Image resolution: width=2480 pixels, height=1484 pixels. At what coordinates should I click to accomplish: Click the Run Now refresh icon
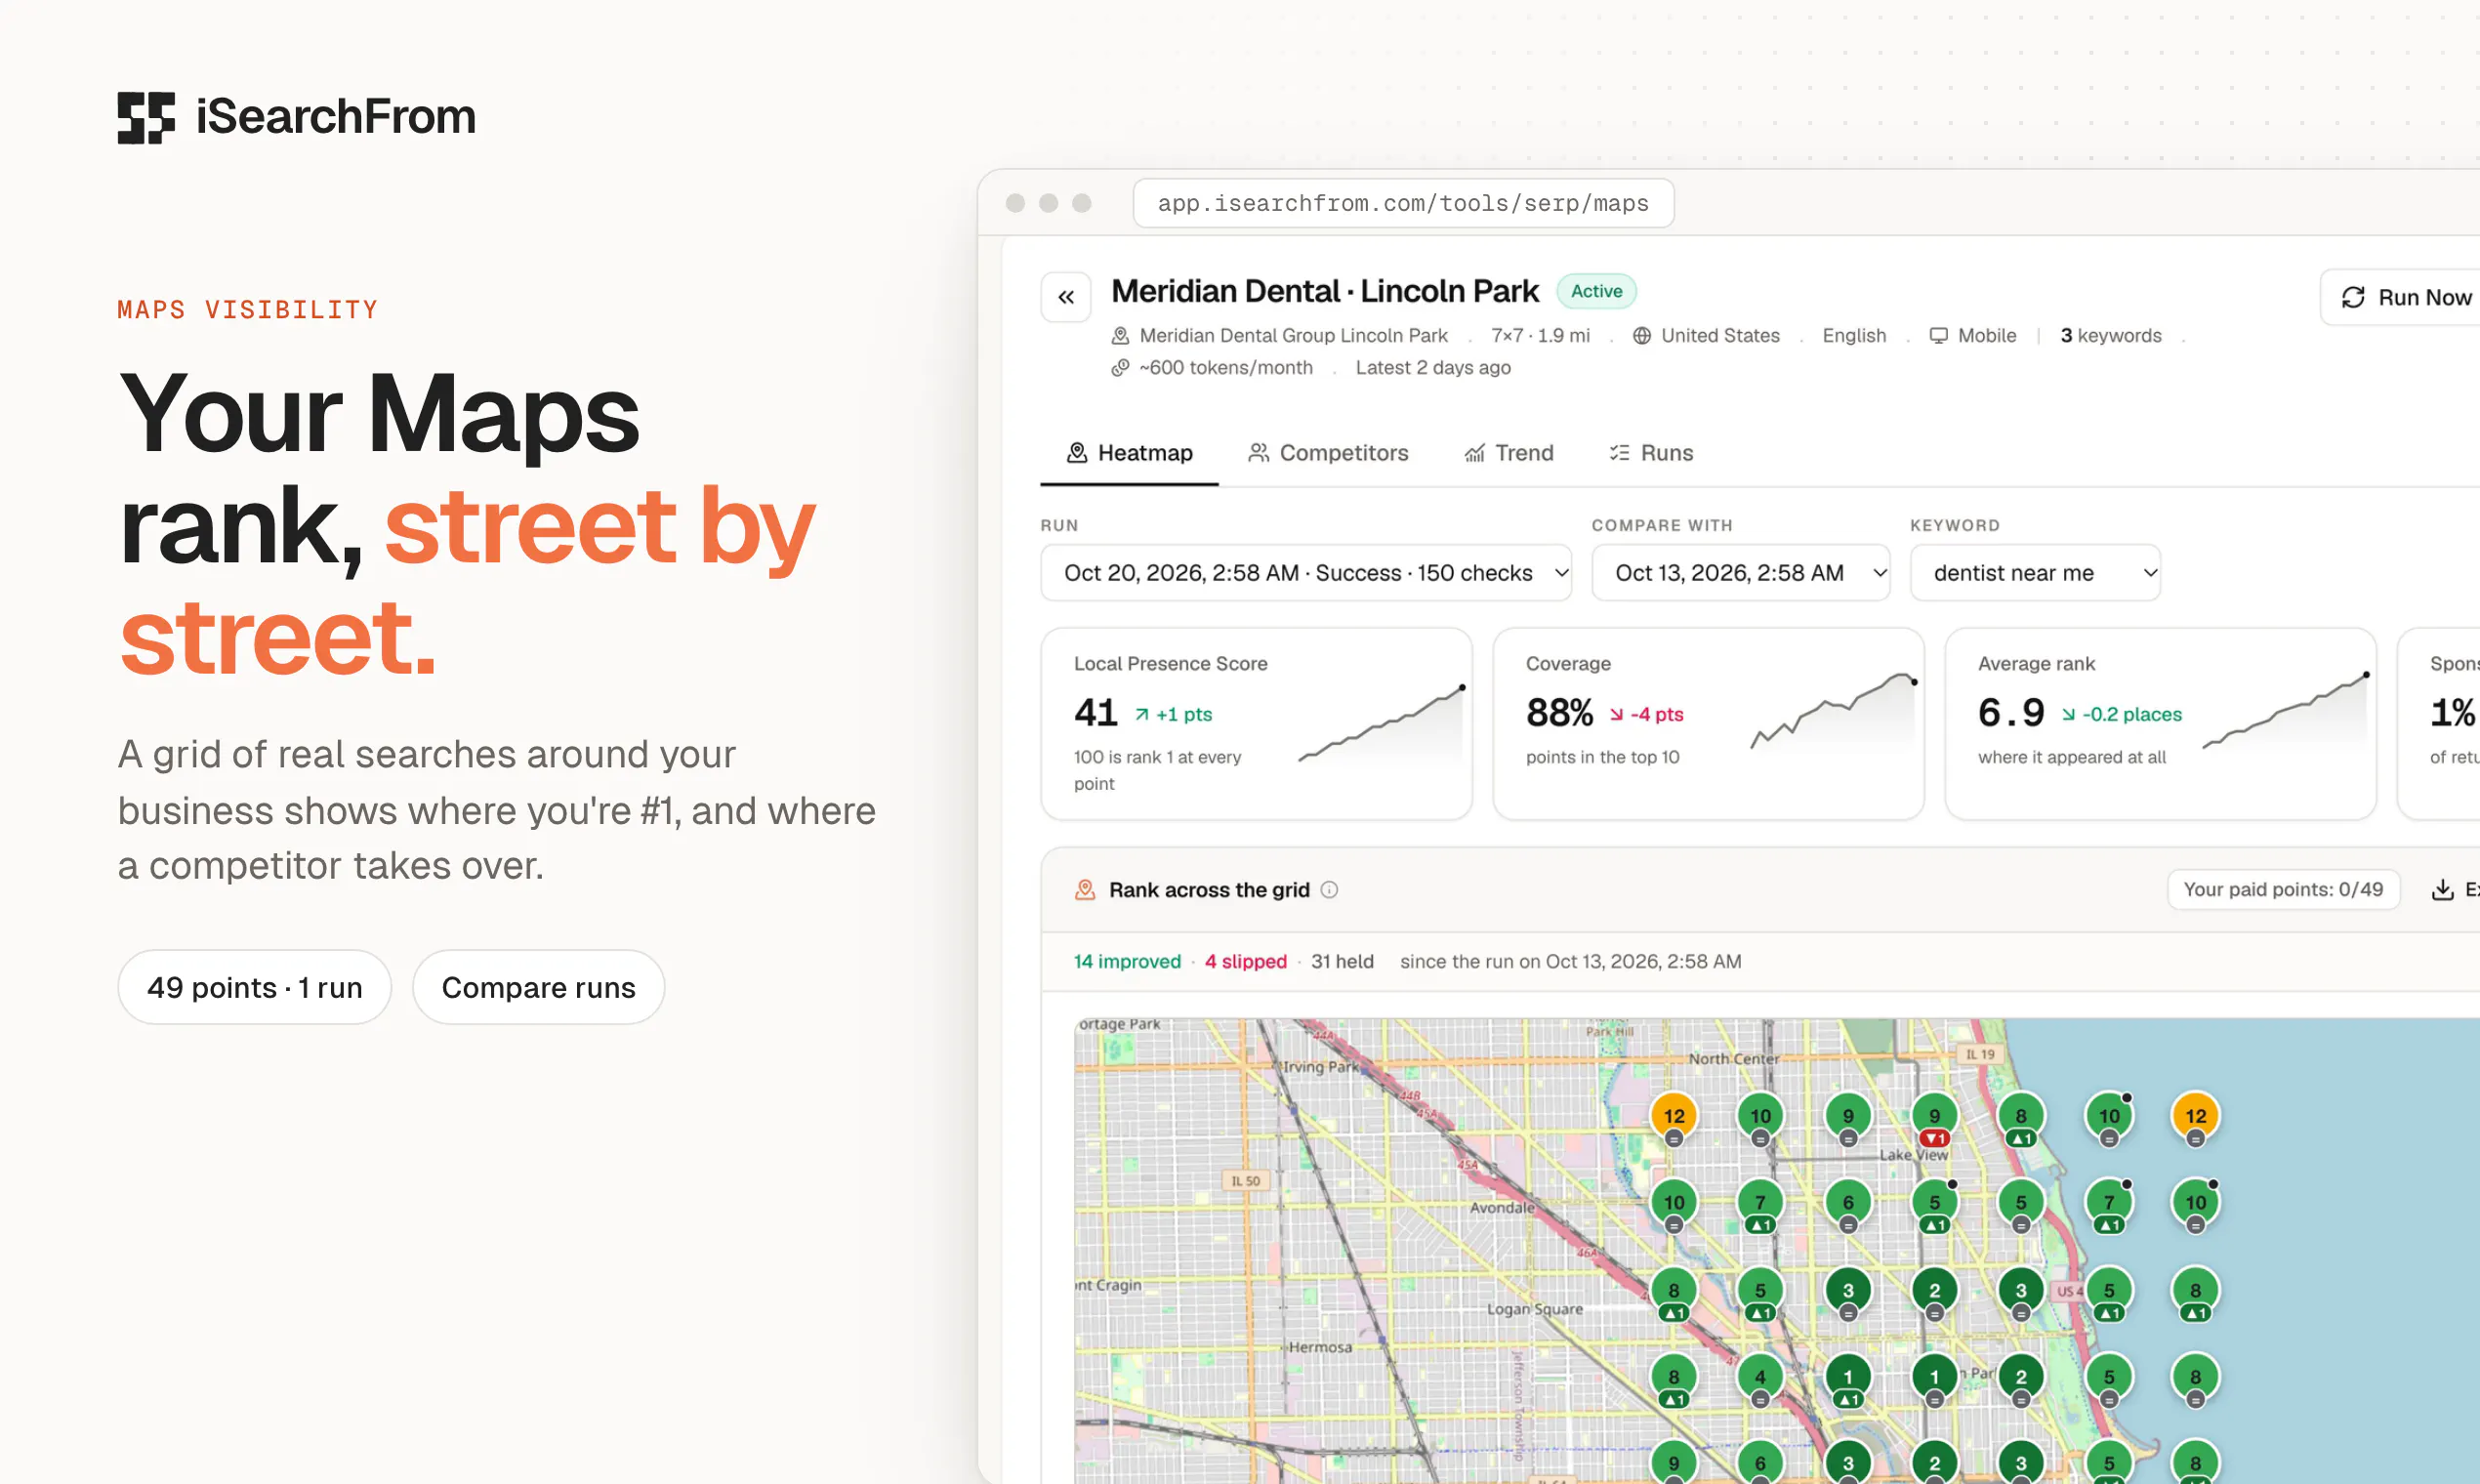2353,297
